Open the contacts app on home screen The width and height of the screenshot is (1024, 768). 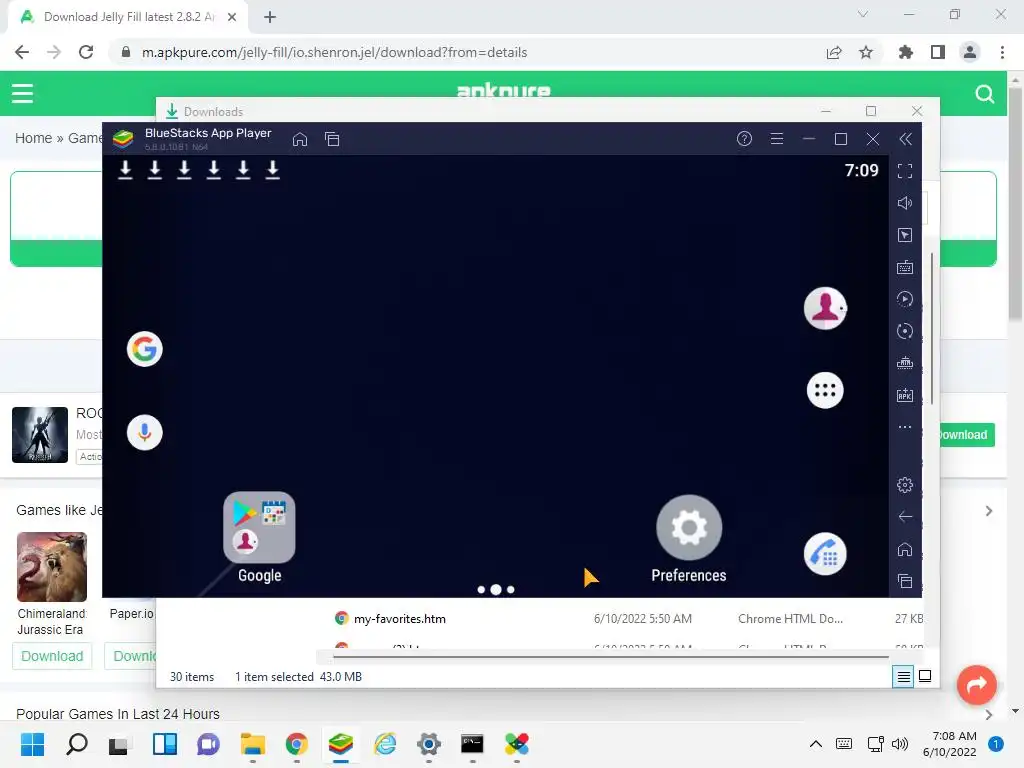[825, 308]
